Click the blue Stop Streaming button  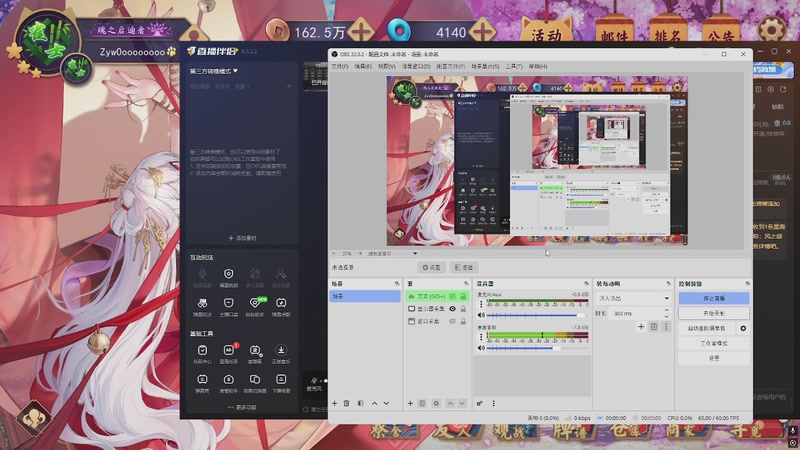(x=714, y=298)
